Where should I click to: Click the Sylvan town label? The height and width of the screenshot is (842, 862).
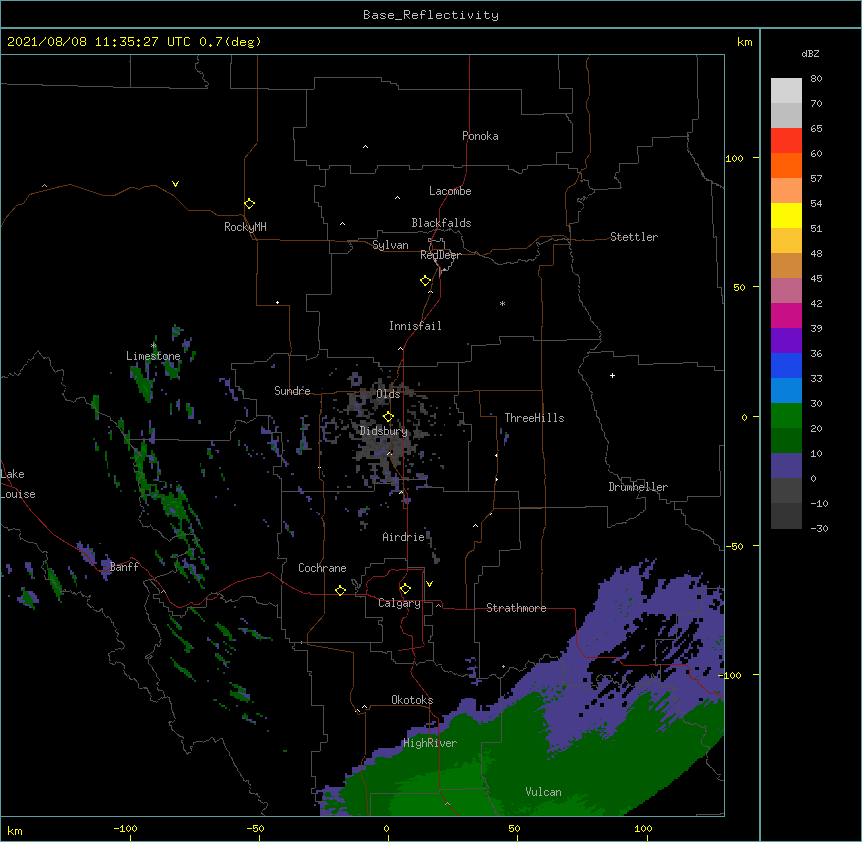click(390, 245)
